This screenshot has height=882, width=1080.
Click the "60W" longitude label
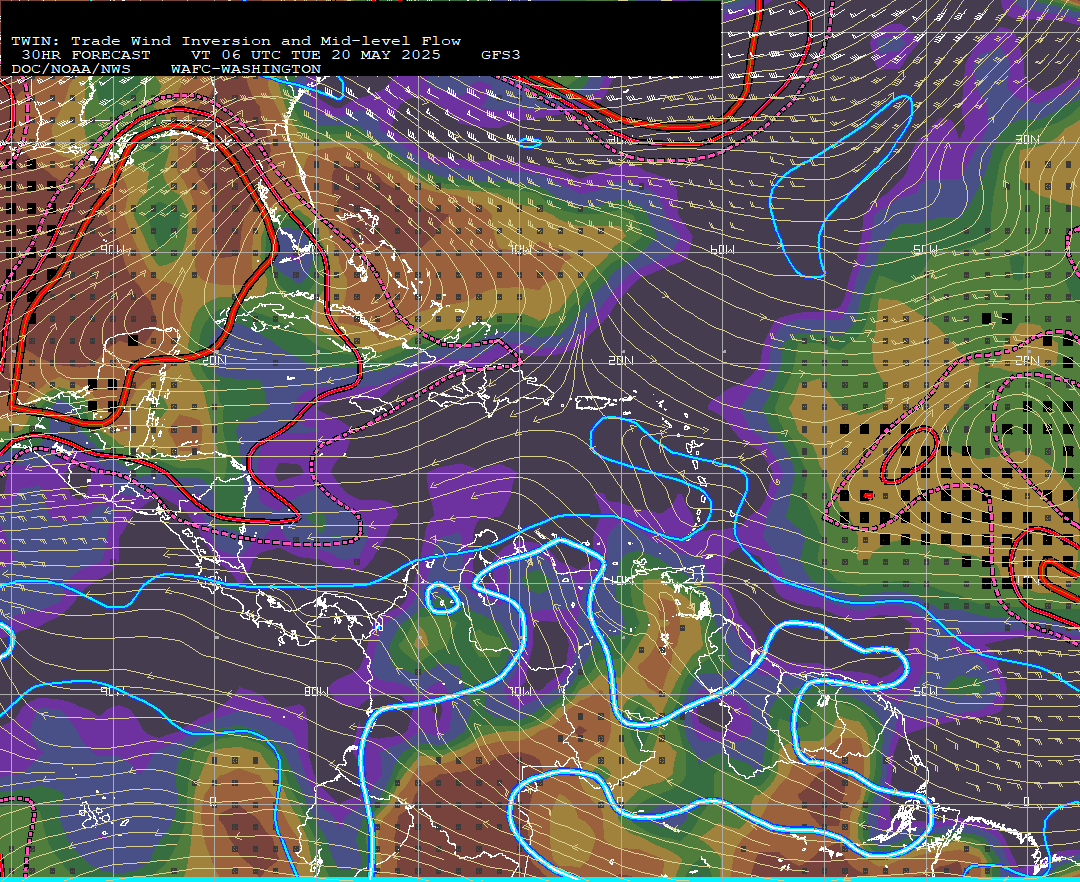722,249
